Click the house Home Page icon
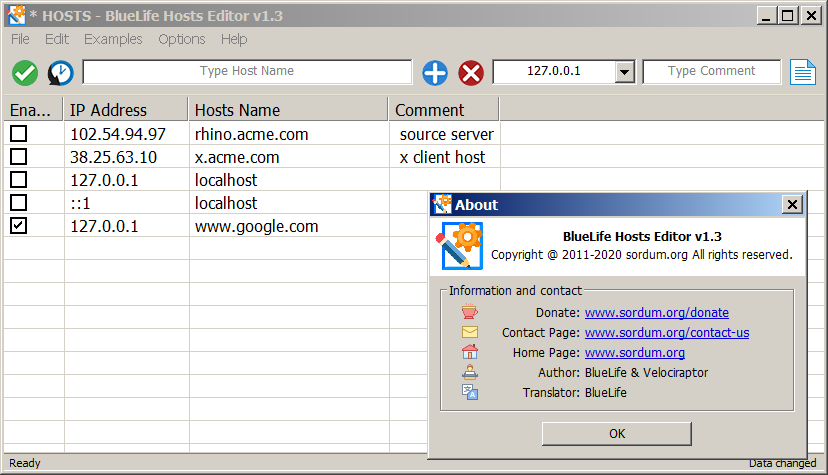Viewport: 828px width, 475px height. coord(469,352)
